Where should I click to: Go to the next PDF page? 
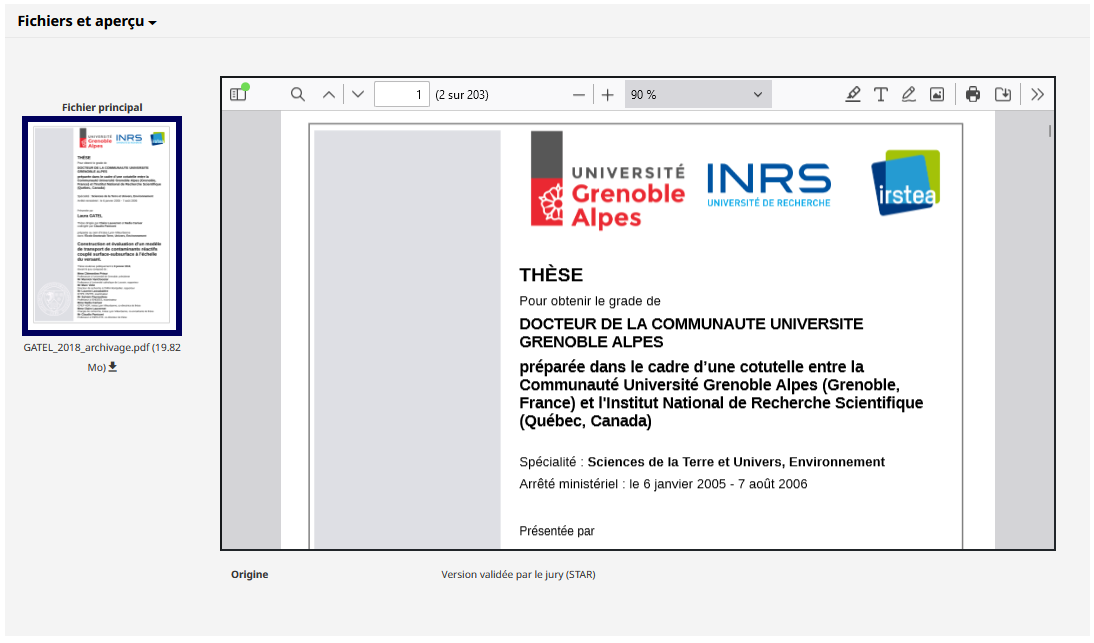tap(358, 94)
